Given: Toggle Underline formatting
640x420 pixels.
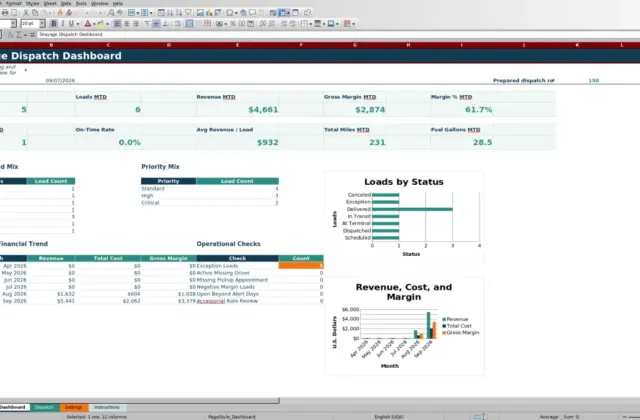Looking at the screenshot, I should pos(71,24).
